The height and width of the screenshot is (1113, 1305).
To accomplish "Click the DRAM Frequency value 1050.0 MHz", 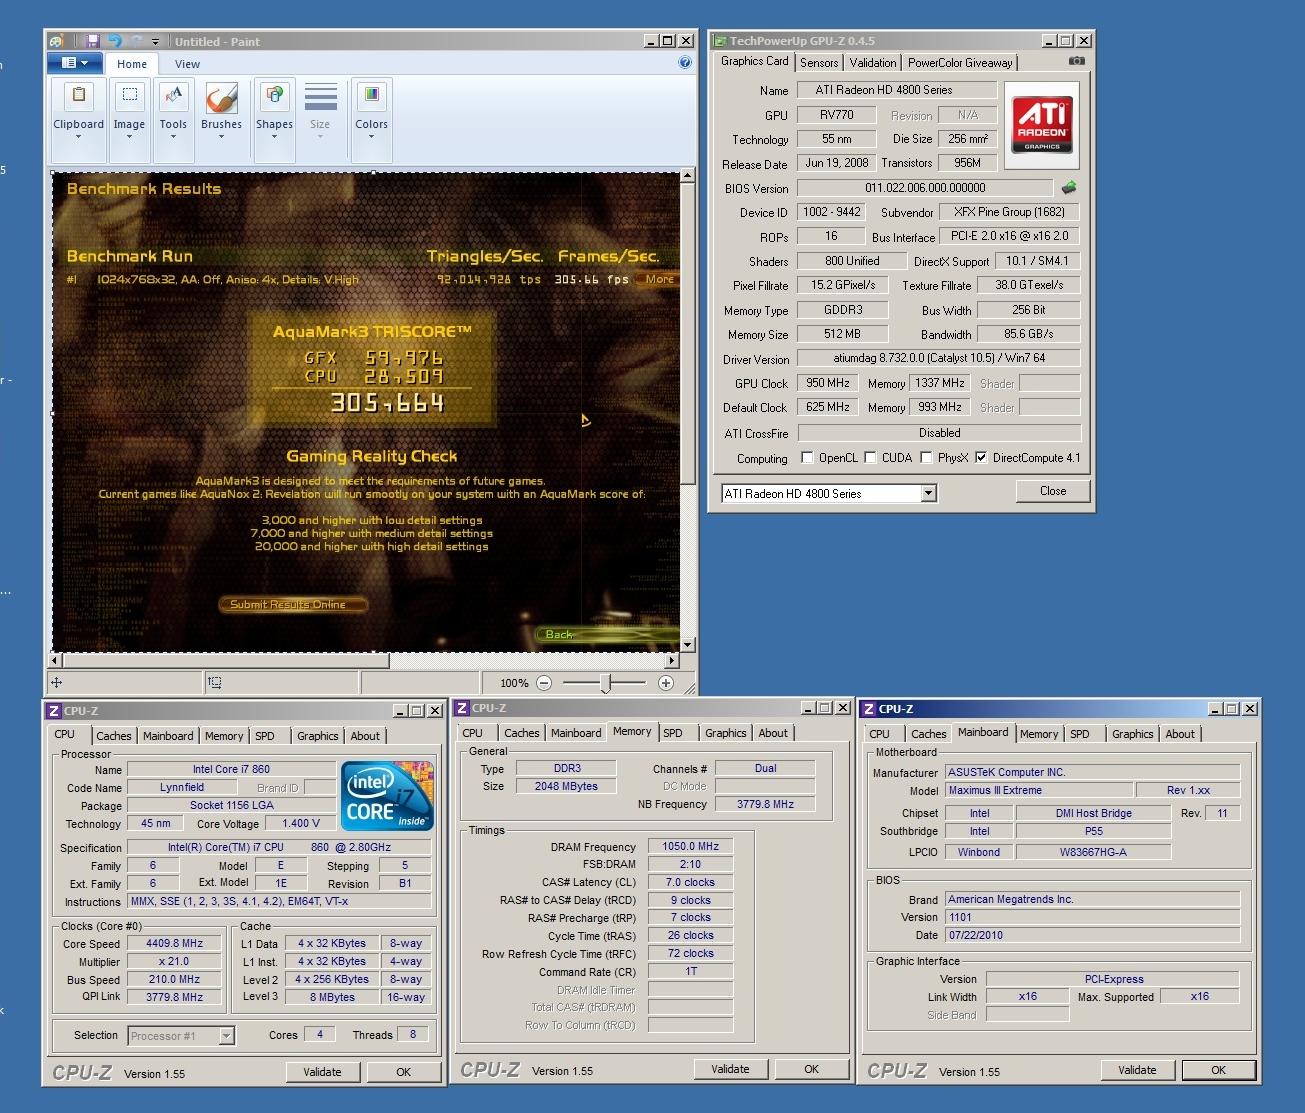I will 690,846.
